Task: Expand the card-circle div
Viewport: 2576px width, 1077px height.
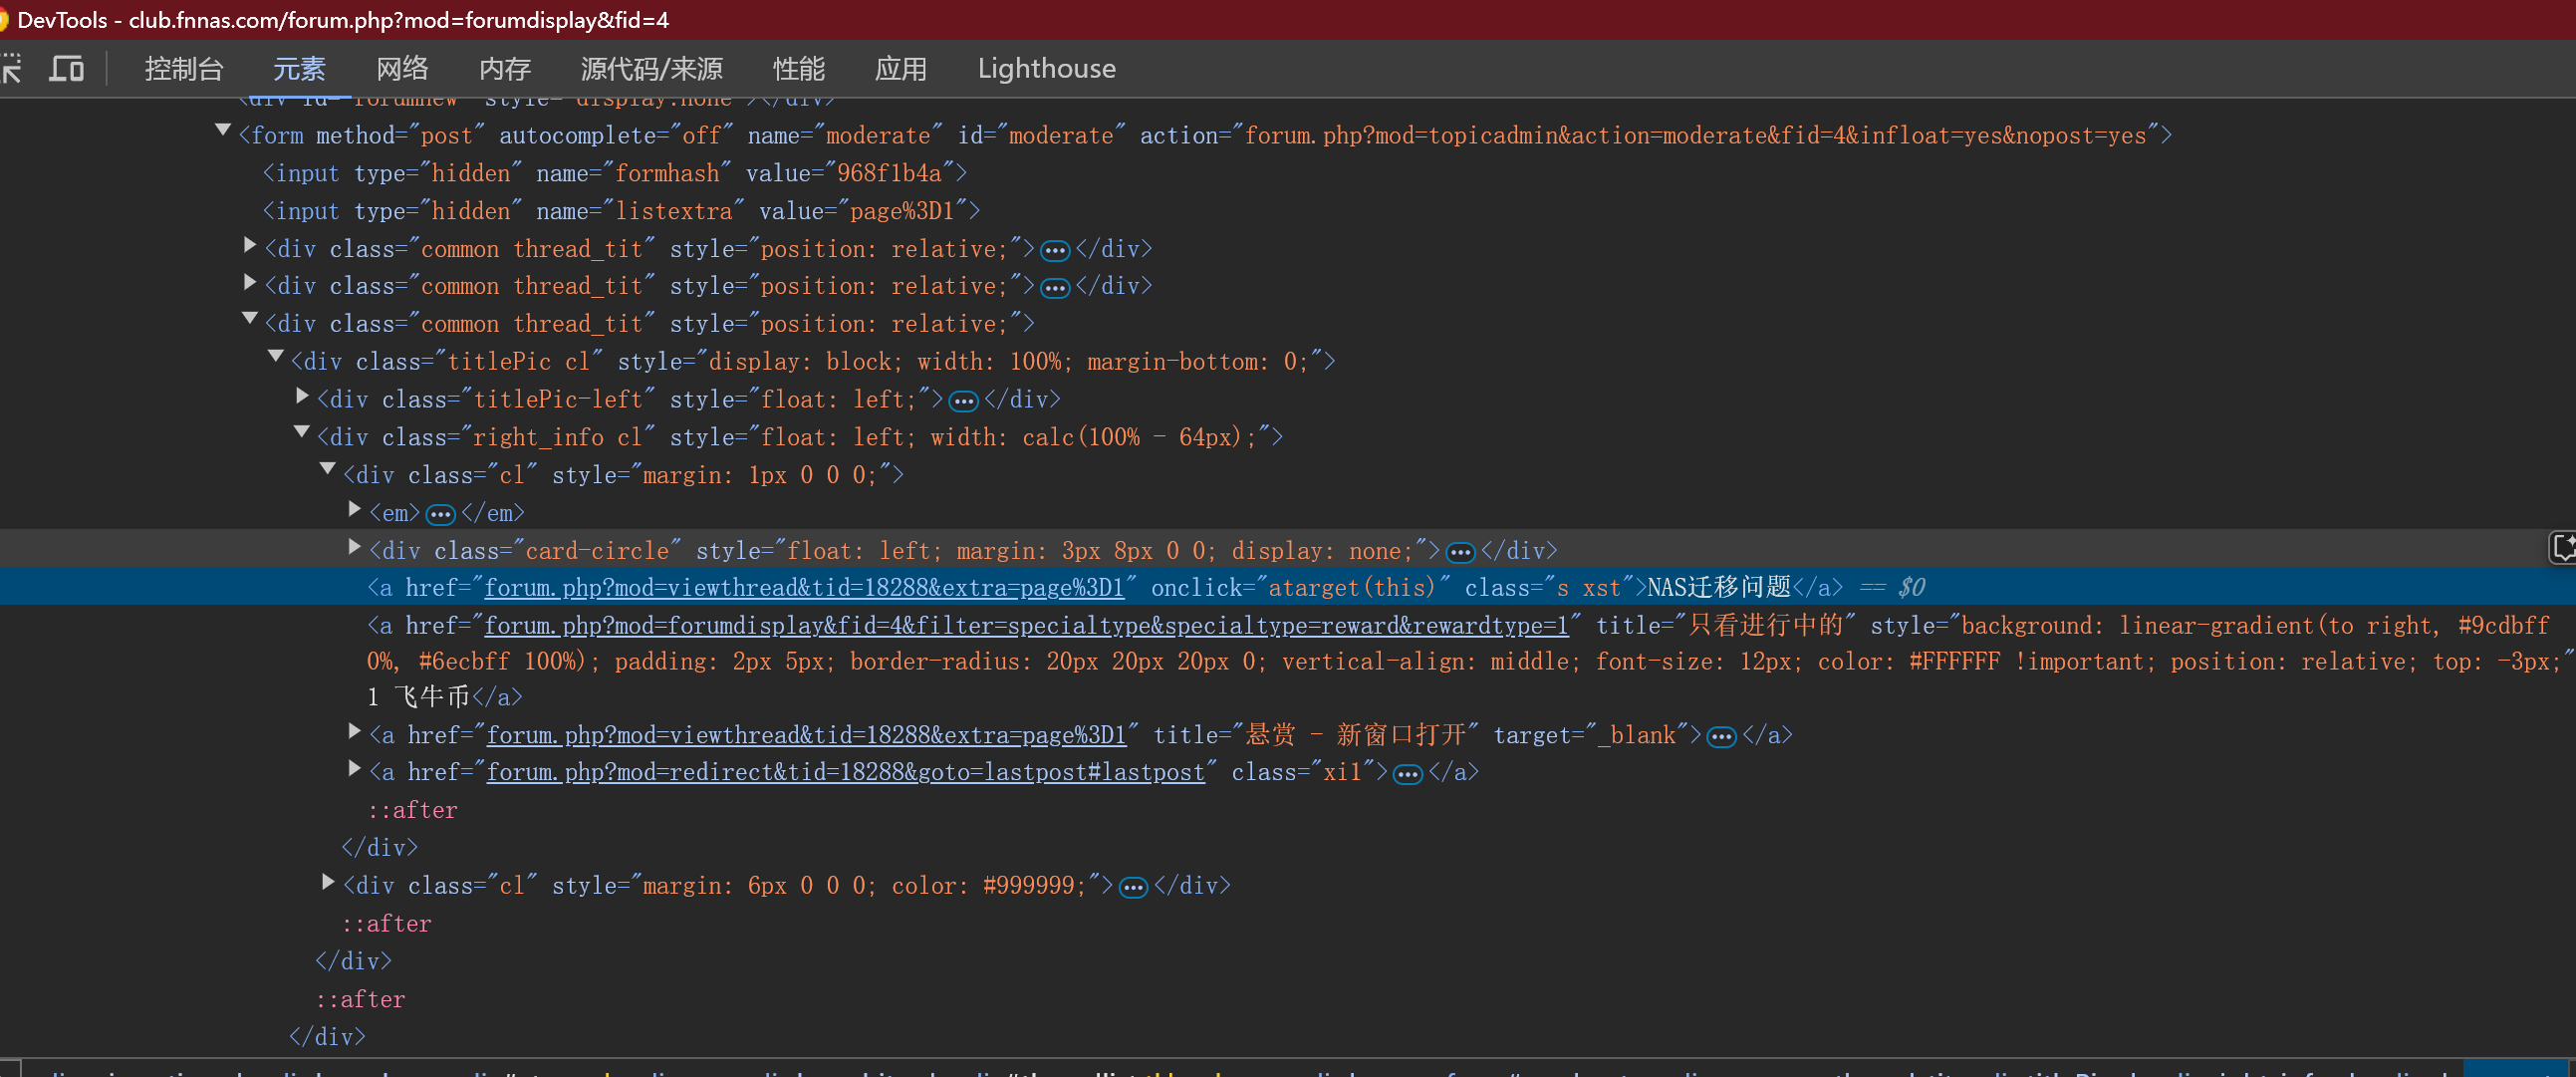Action: 354,546
